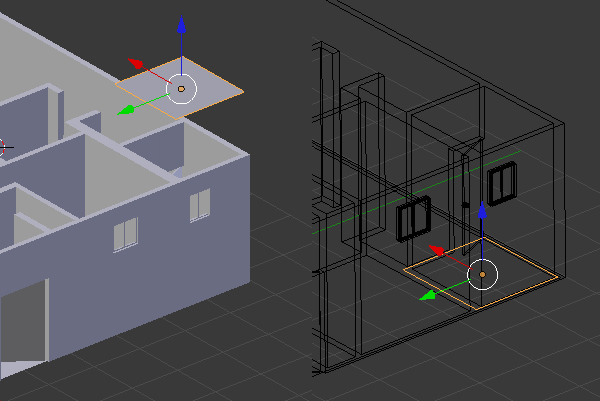
Task: Click the blue Z-axis arrow in solid view
Action: [x=181, y=25]
